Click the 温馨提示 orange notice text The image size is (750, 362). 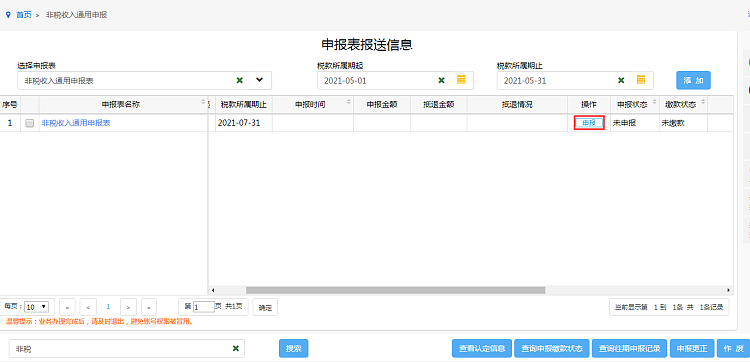[x=99, y=321]
